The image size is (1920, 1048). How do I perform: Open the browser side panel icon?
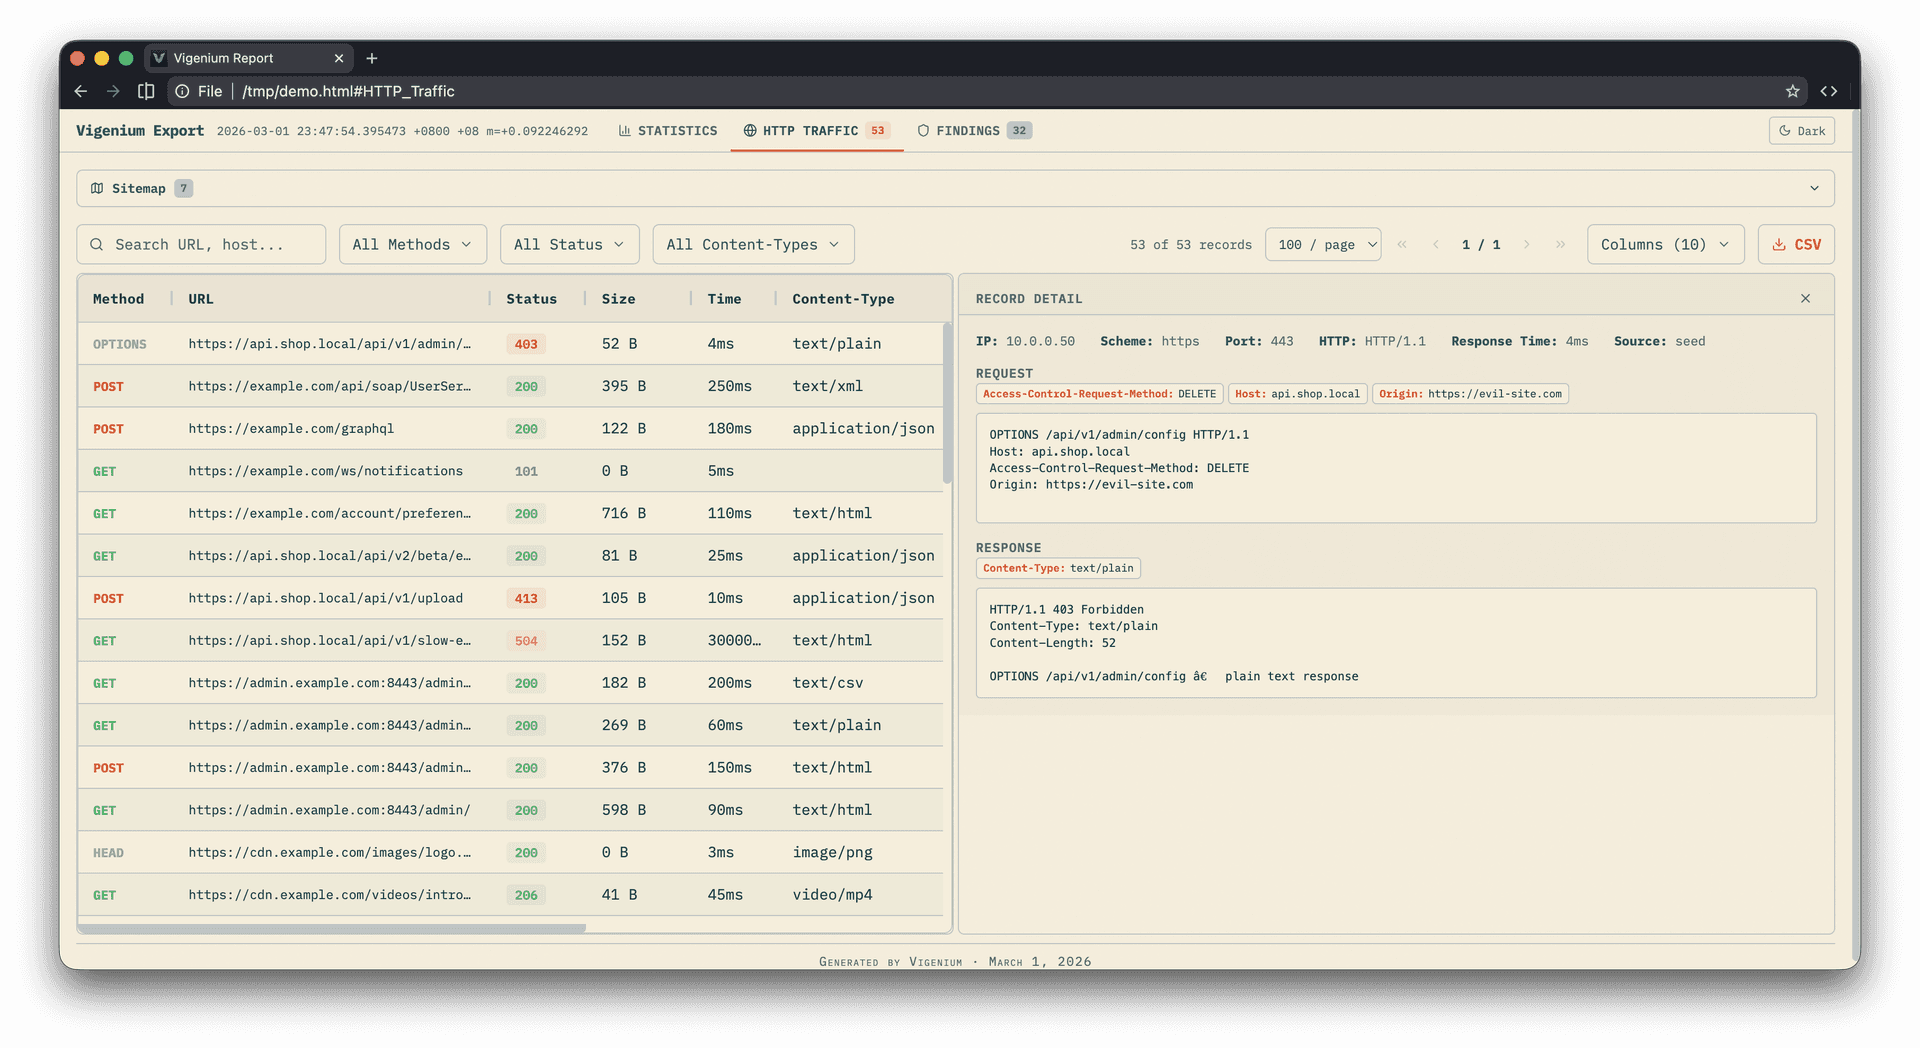(146, 91)
